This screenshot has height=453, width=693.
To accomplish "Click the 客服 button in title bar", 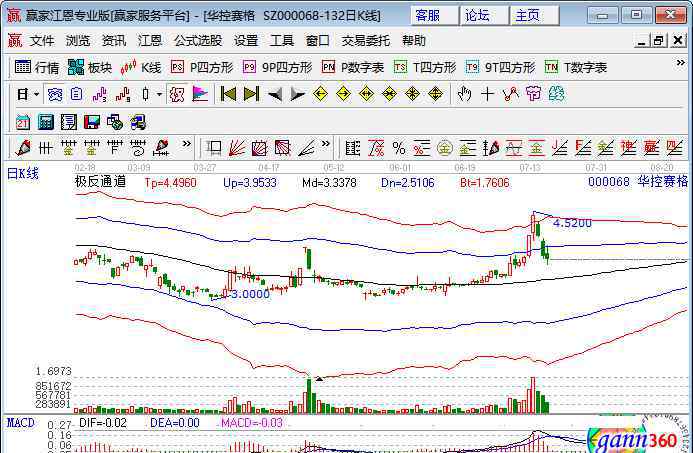I will (x=434, y=16).
